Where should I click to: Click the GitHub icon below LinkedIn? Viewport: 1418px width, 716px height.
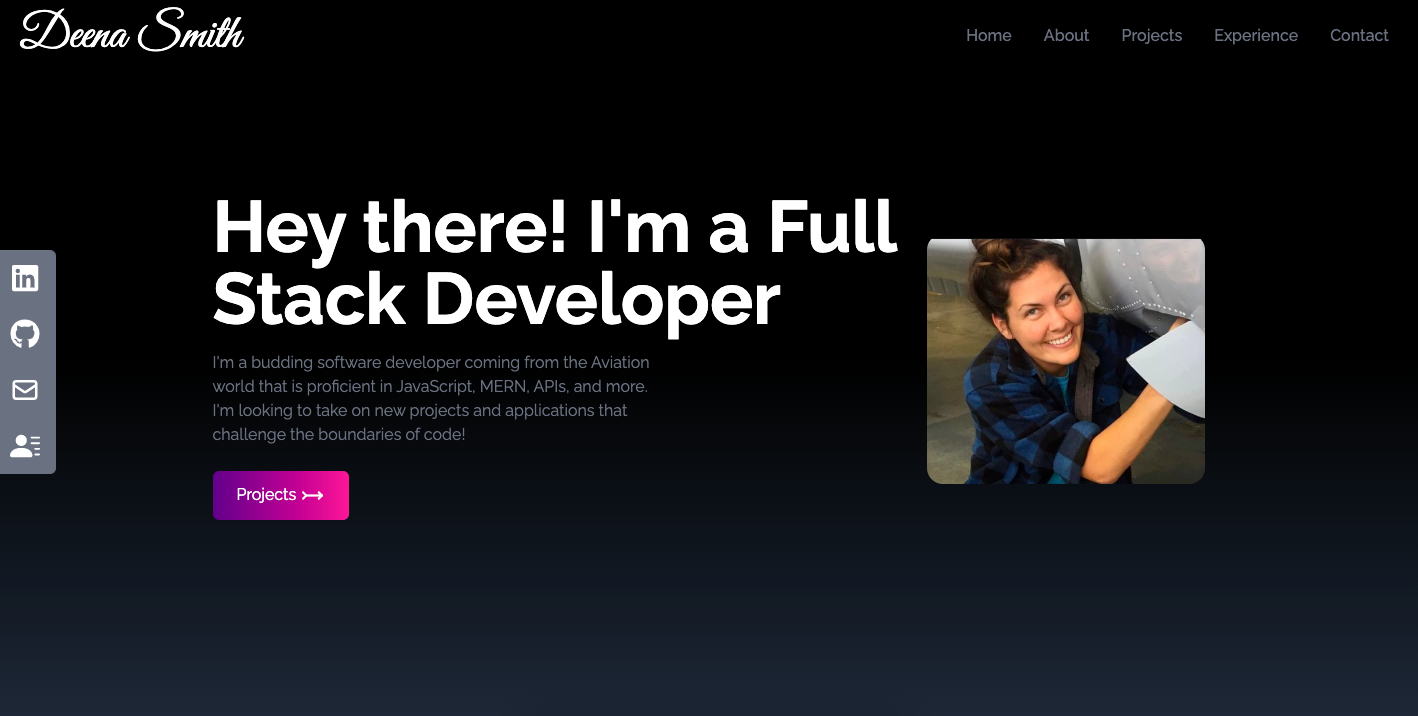tap(25, 334)
